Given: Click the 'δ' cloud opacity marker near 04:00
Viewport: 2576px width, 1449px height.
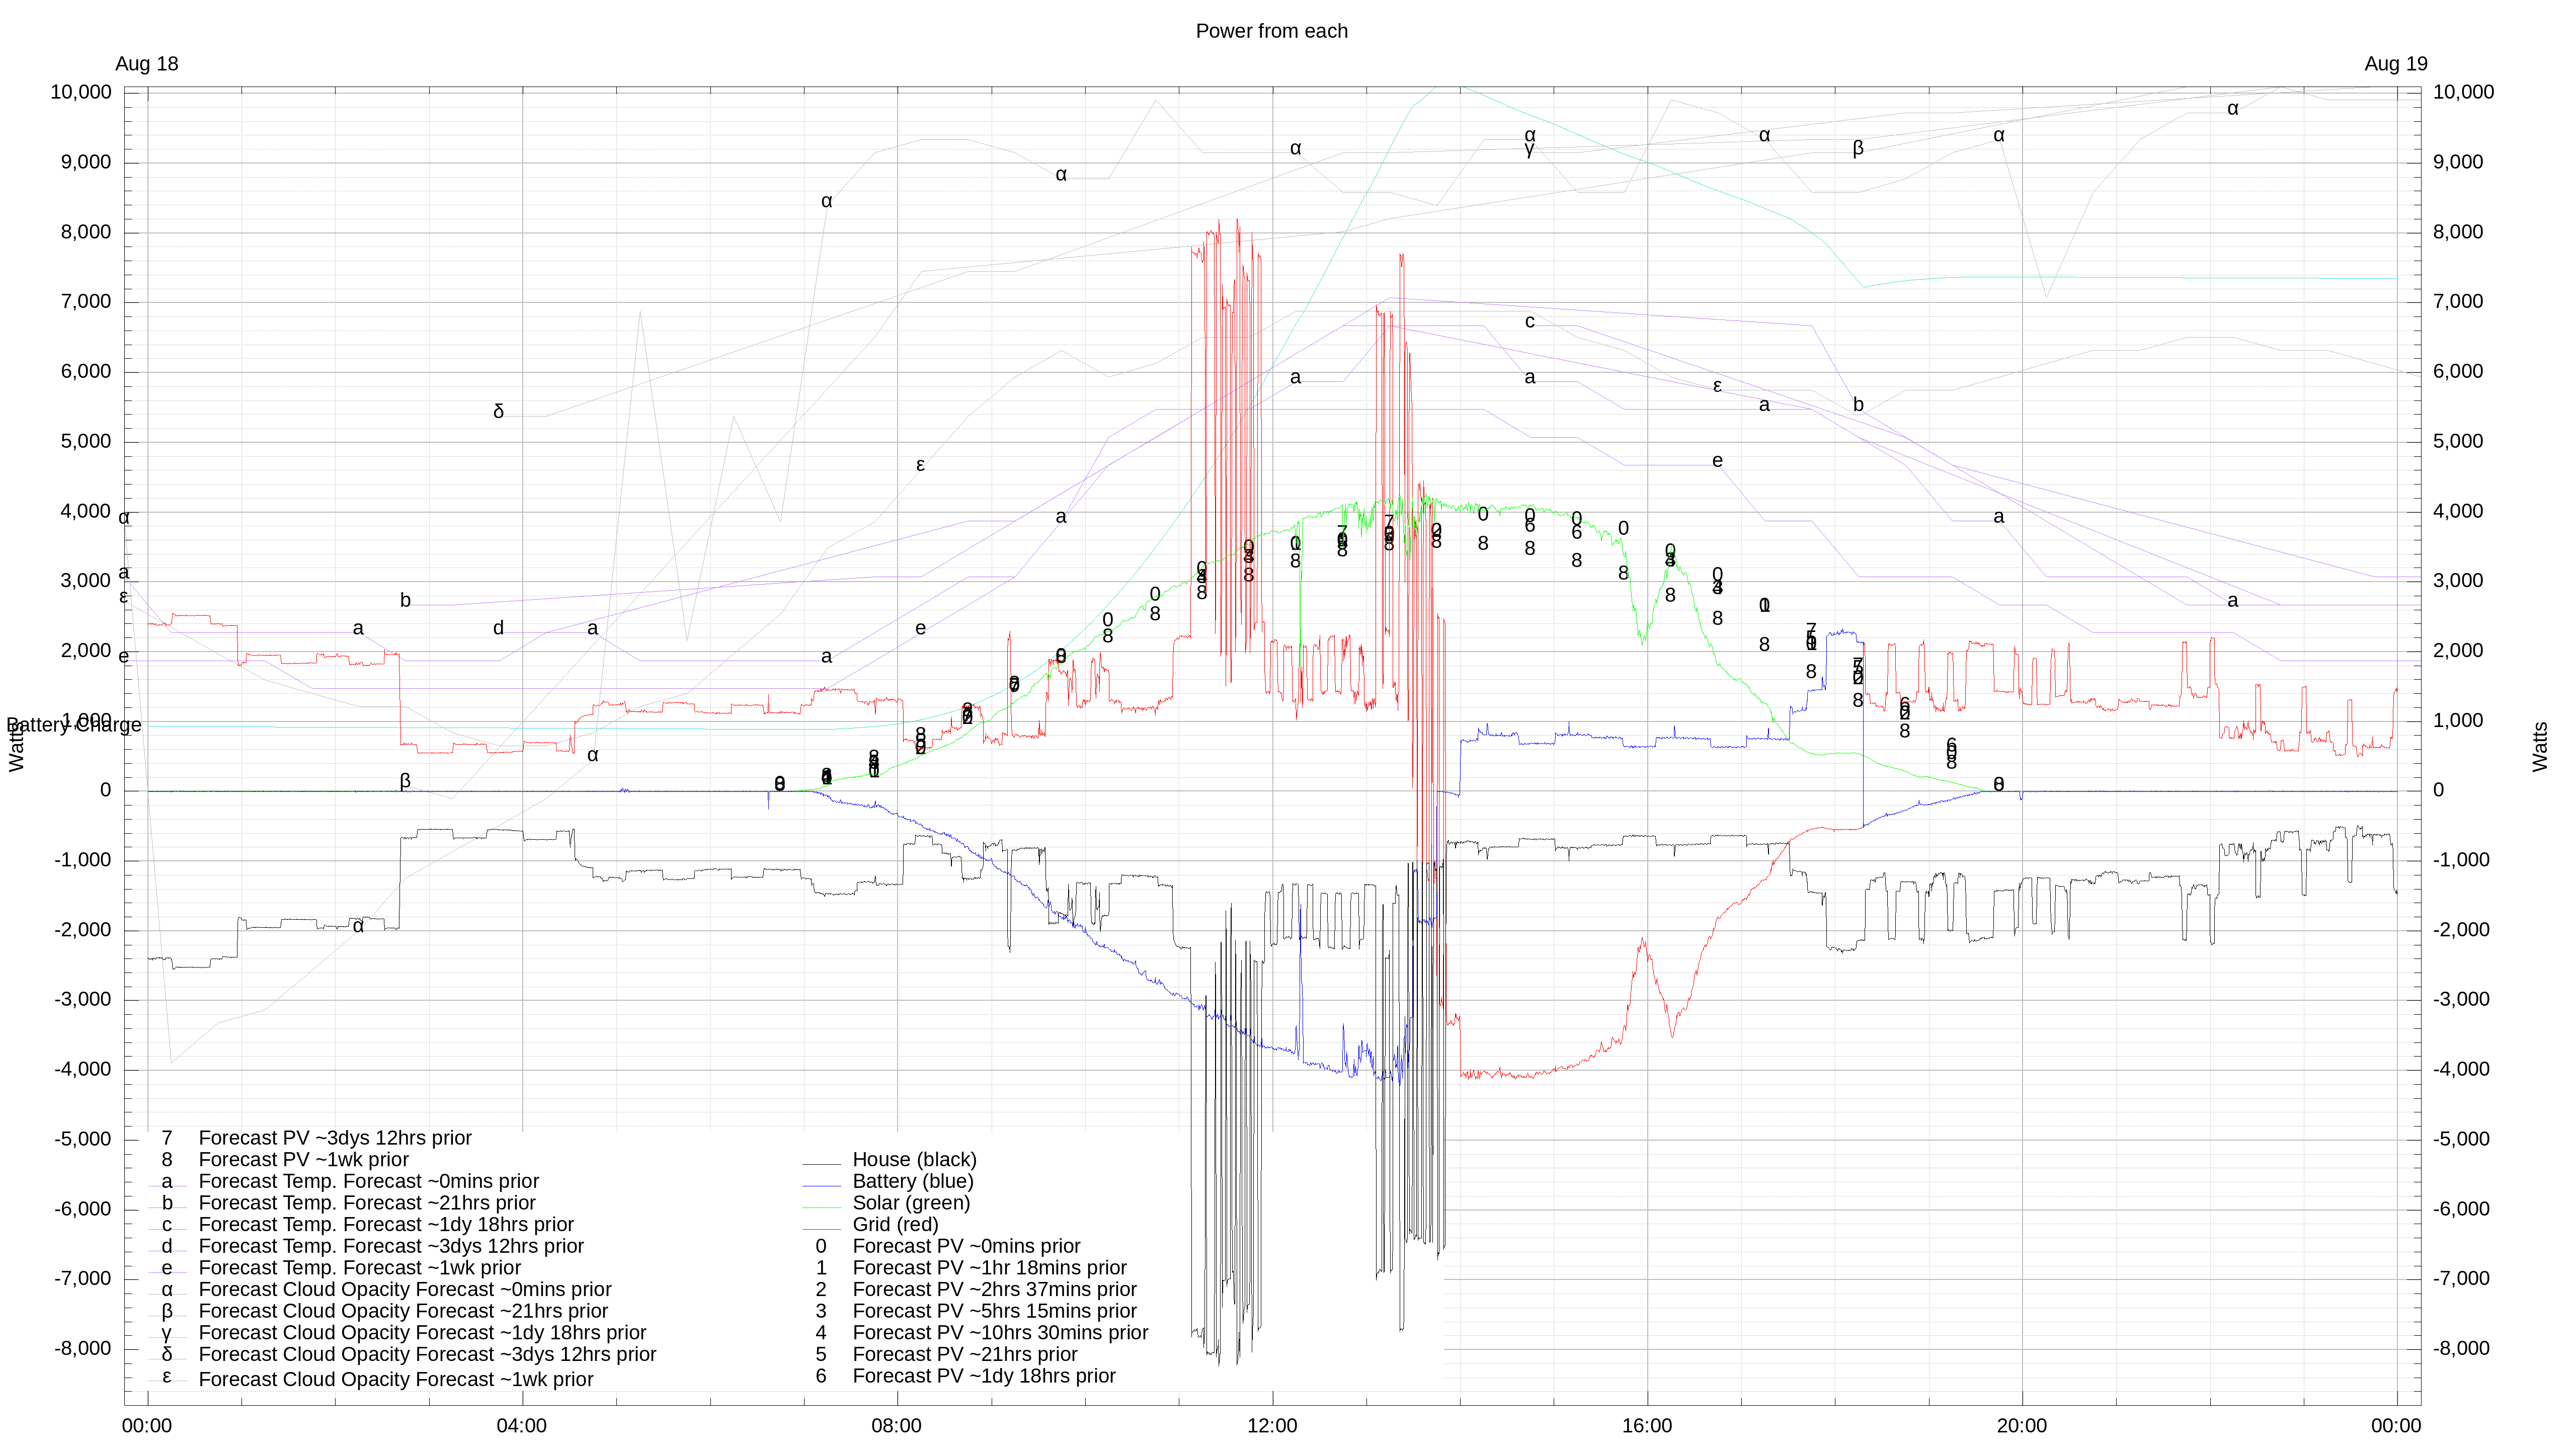Looking at the screenshot, I should click(499, 412).
